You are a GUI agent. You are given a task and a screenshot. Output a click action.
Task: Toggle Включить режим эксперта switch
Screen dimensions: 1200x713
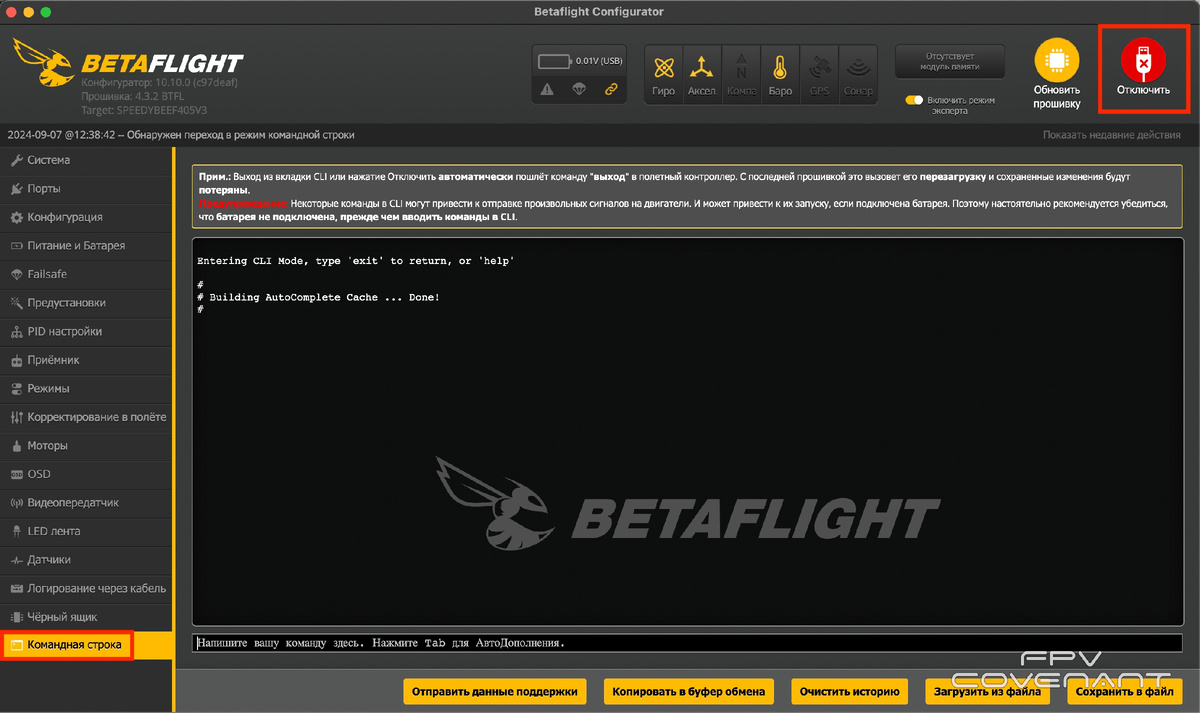tap(914, 100)
